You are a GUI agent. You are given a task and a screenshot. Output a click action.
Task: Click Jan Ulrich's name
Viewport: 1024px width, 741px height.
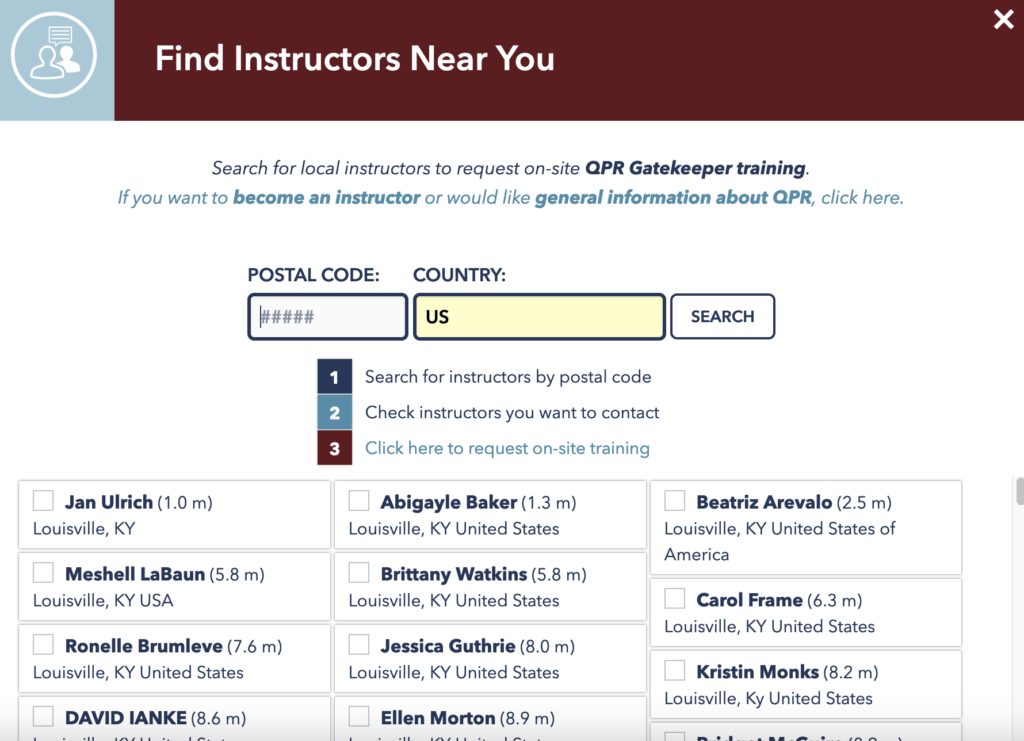108,502
